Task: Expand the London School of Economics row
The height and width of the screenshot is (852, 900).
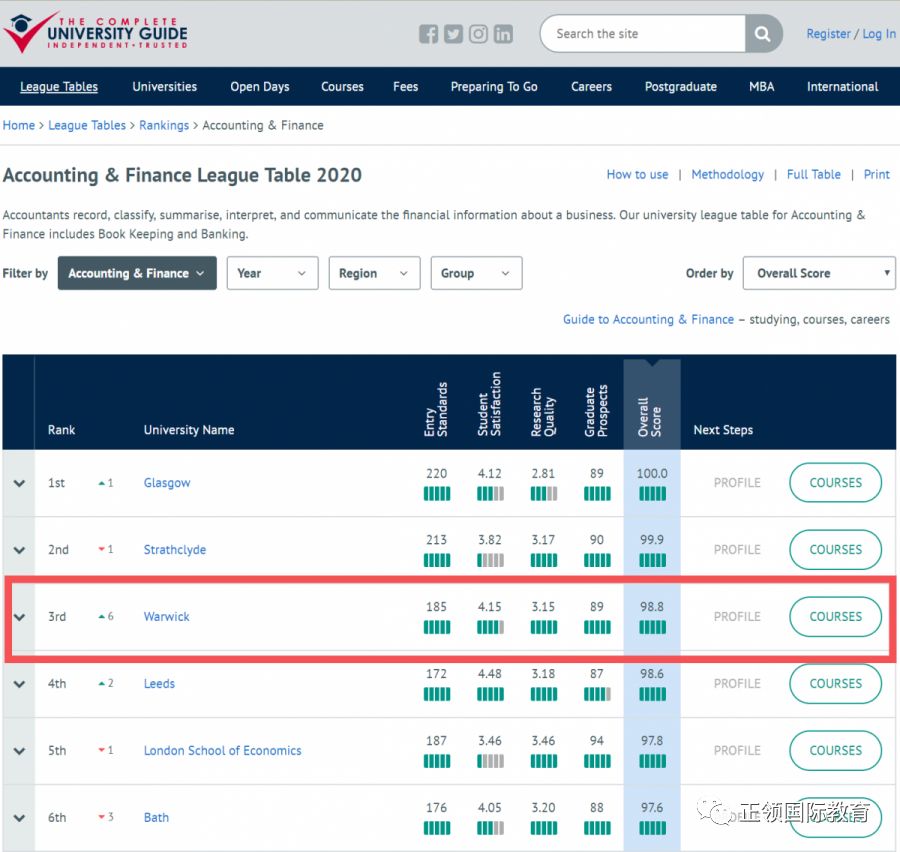Action: pyautogui.click(x=20, y=751)
